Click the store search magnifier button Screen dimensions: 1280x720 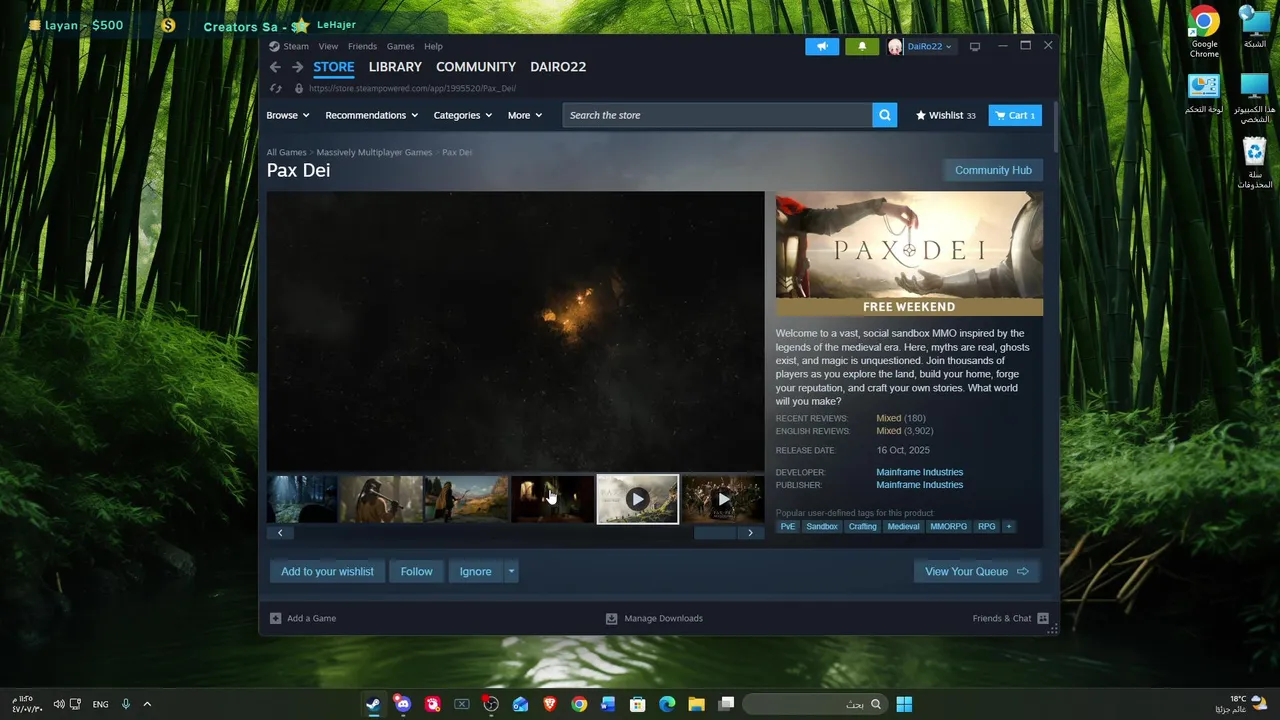[884, 115]
